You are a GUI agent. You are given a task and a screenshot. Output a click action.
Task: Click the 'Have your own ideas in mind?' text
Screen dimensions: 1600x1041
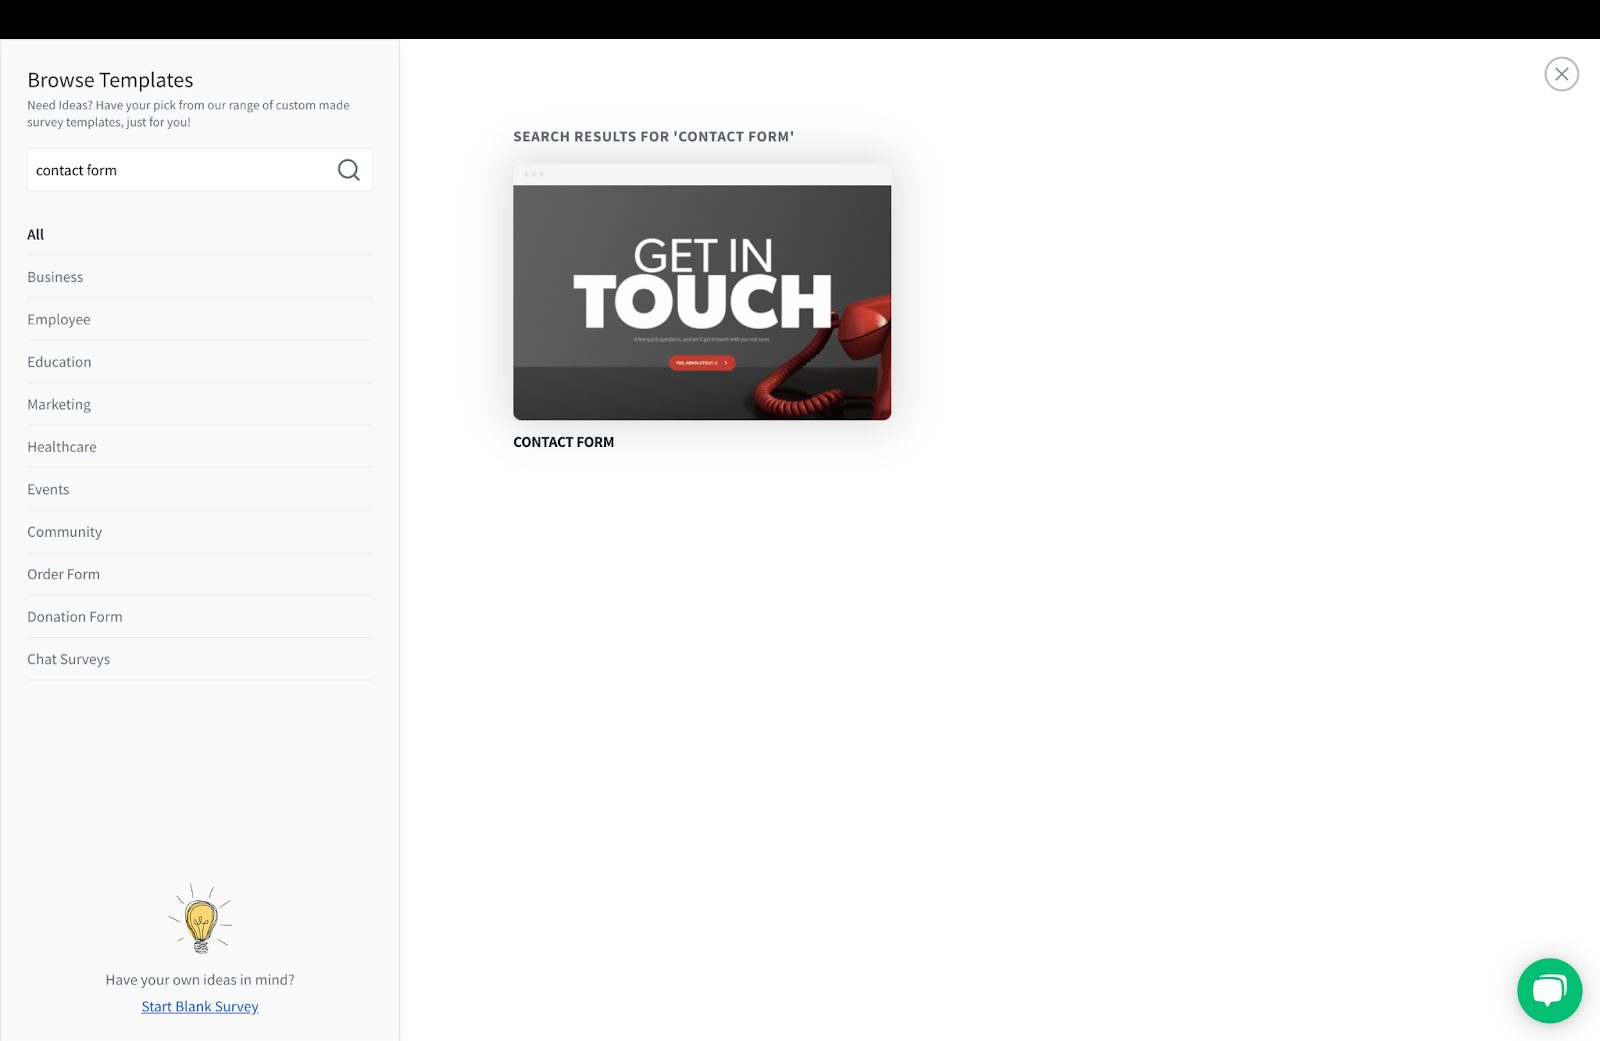[200, 980]
